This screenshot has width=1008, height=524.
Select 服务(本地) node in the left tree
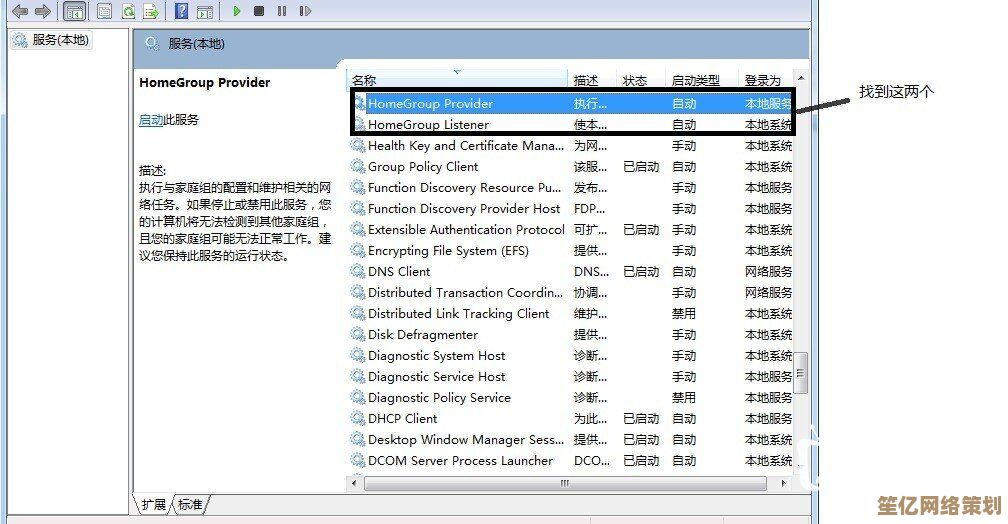[x=60, y=40]
